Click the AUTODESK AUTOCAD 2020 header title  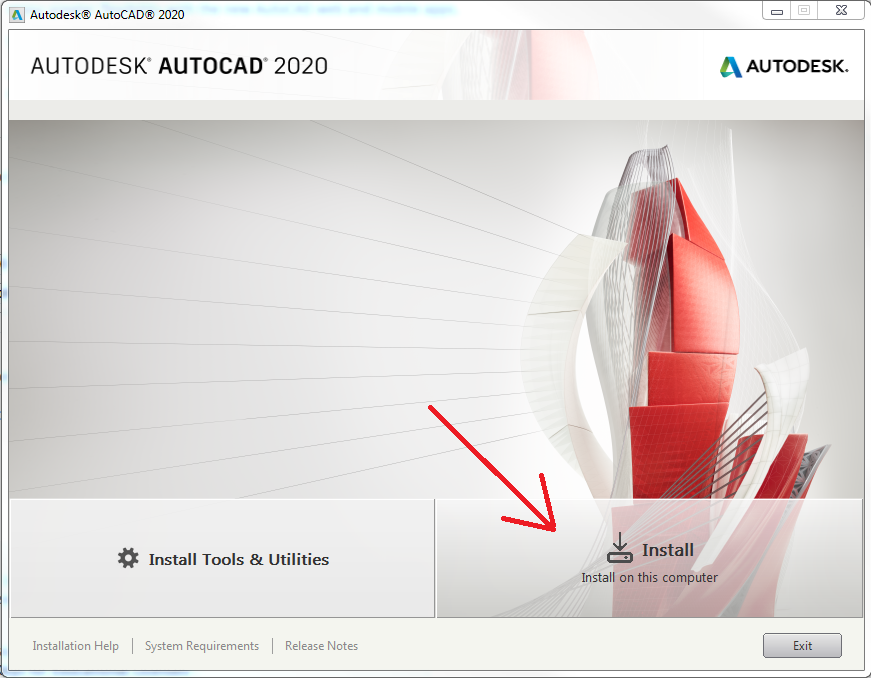click(179, 66)
